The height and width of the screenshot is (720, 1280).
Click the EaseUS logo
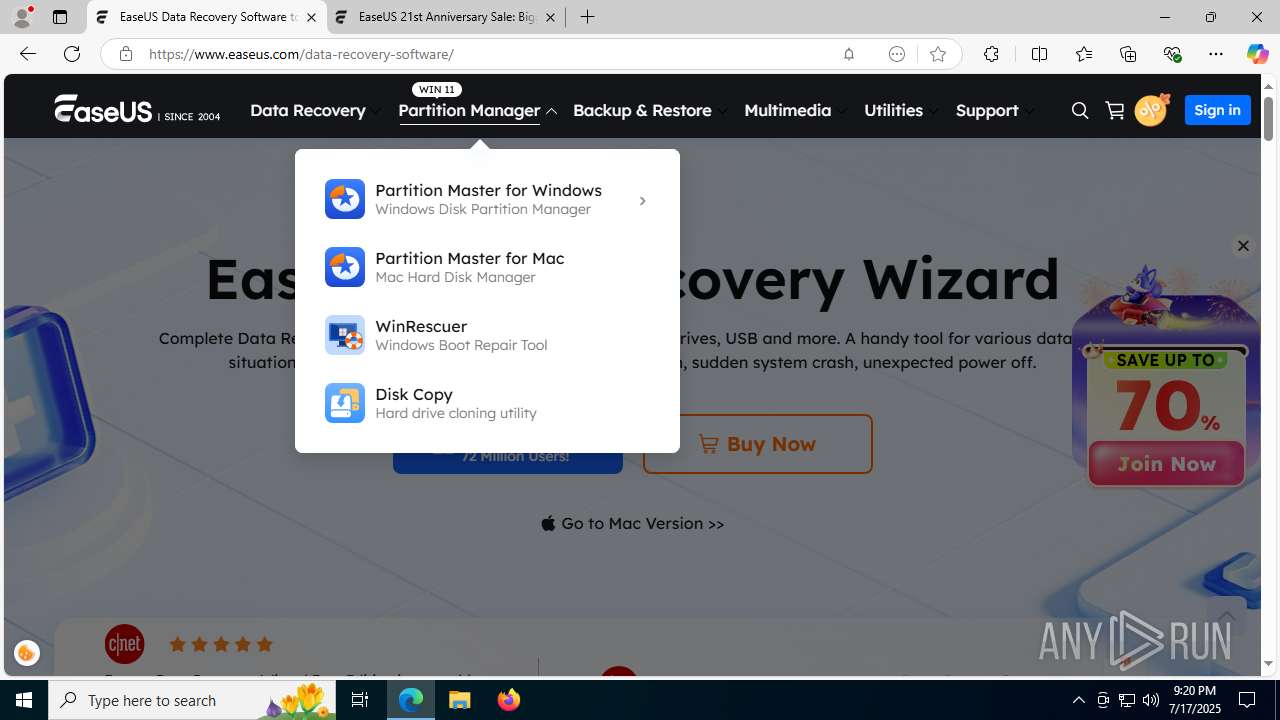137,109
